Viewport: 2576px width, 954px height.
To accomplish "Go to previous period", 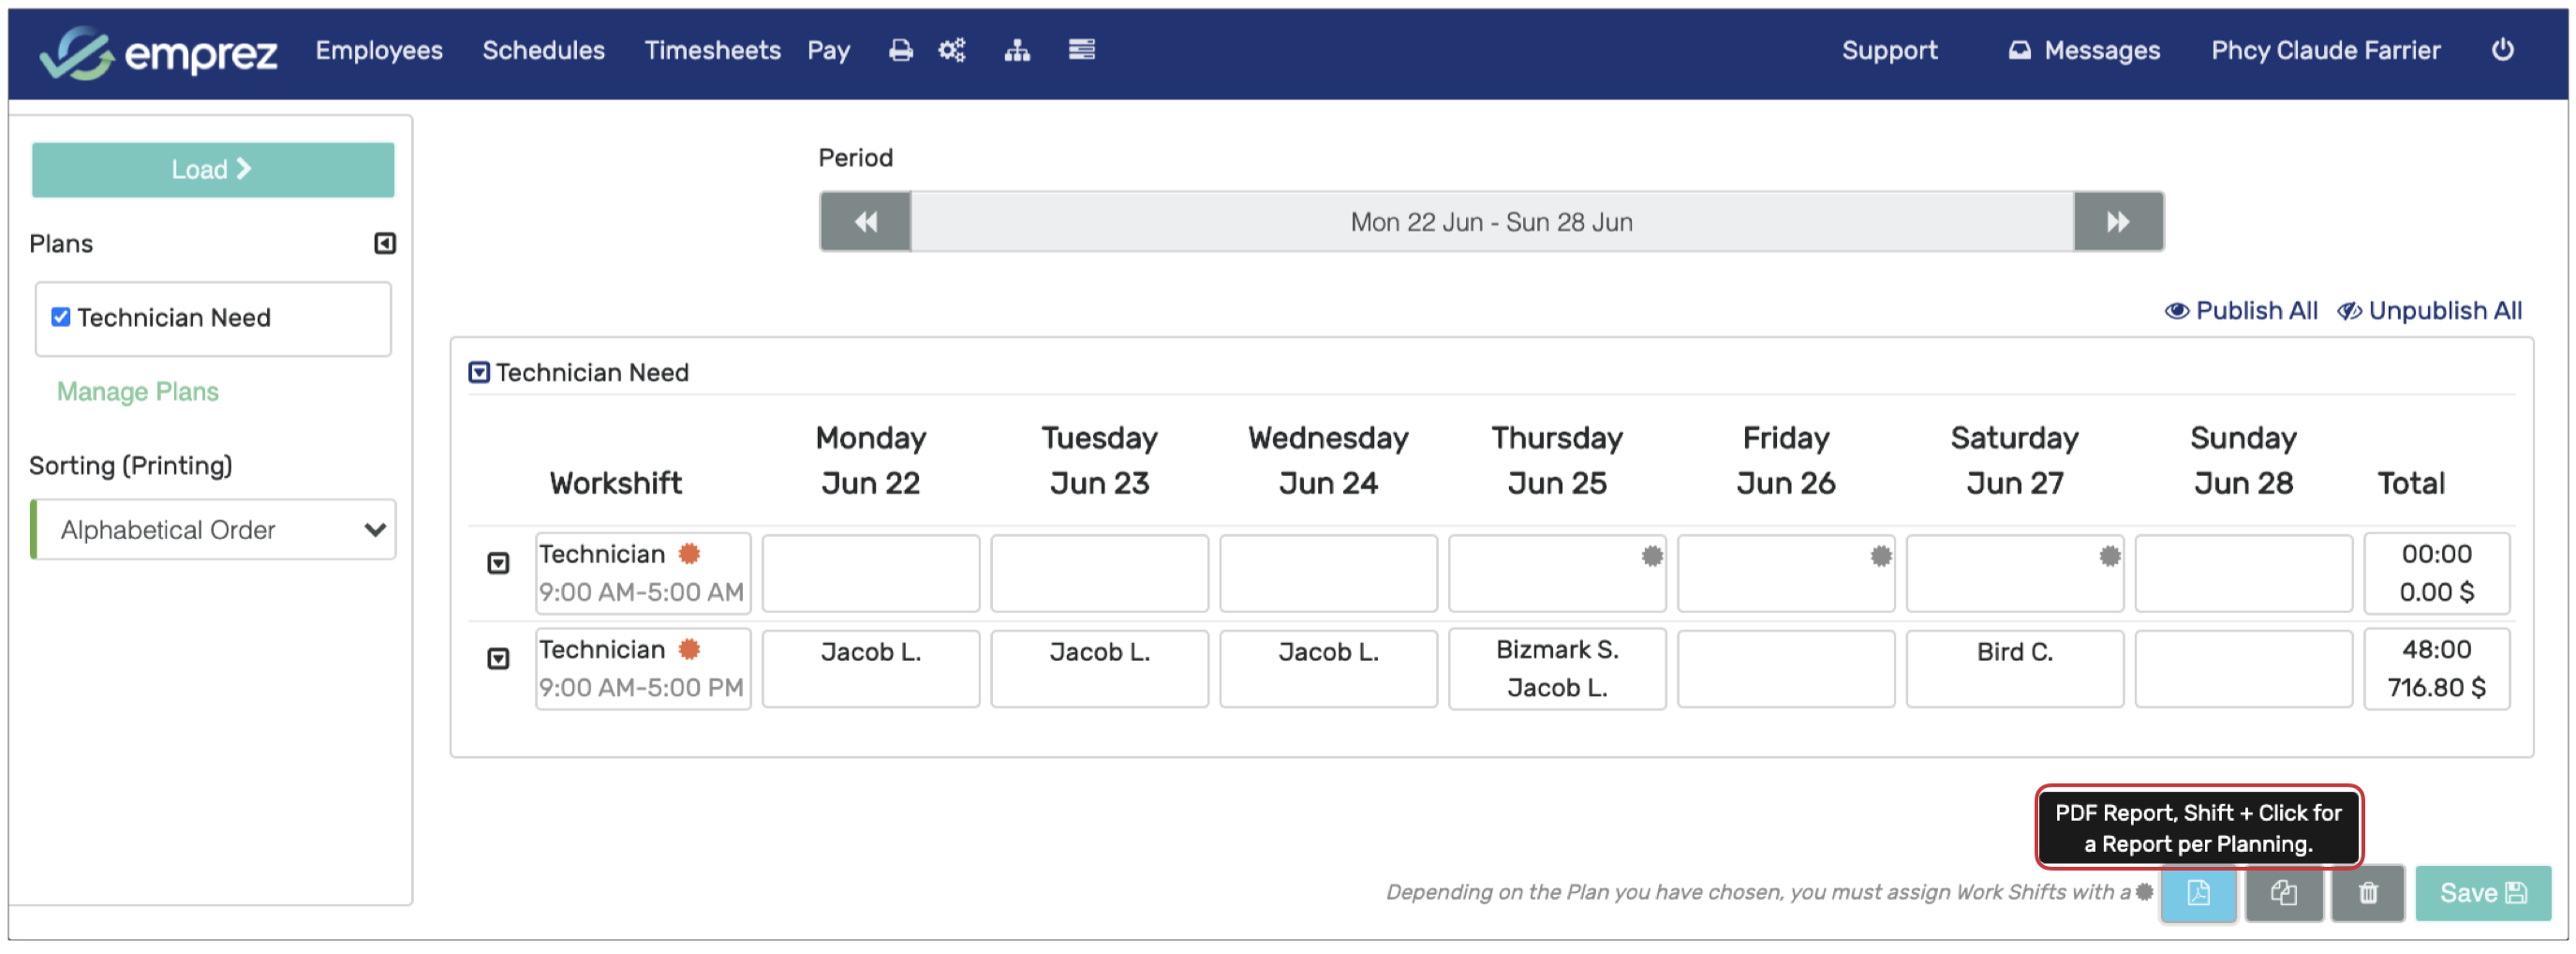I will point(866,221).
